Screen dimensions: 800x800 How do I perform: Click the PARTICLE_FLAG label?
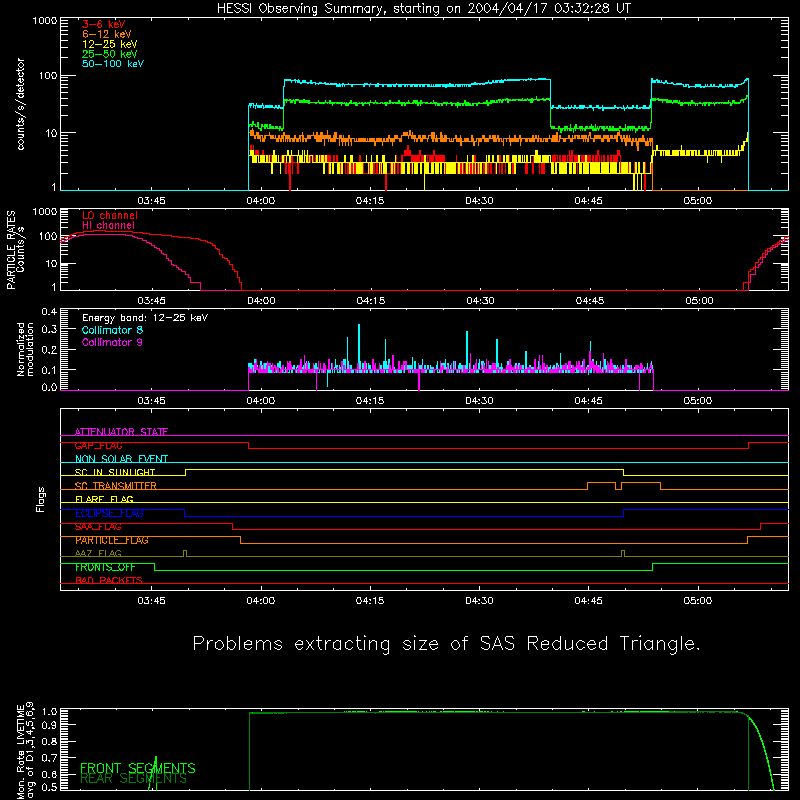[x=112, y=540]
